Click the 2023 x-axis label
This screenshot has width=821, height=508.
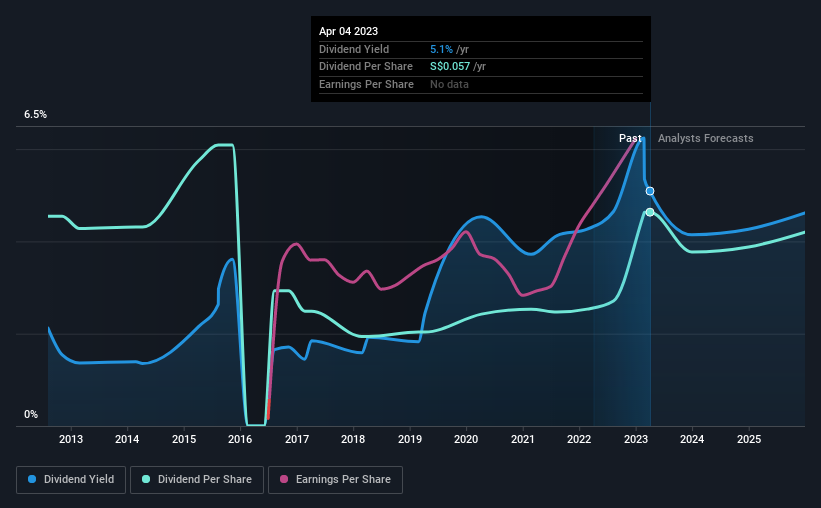(x=636, y=439)
